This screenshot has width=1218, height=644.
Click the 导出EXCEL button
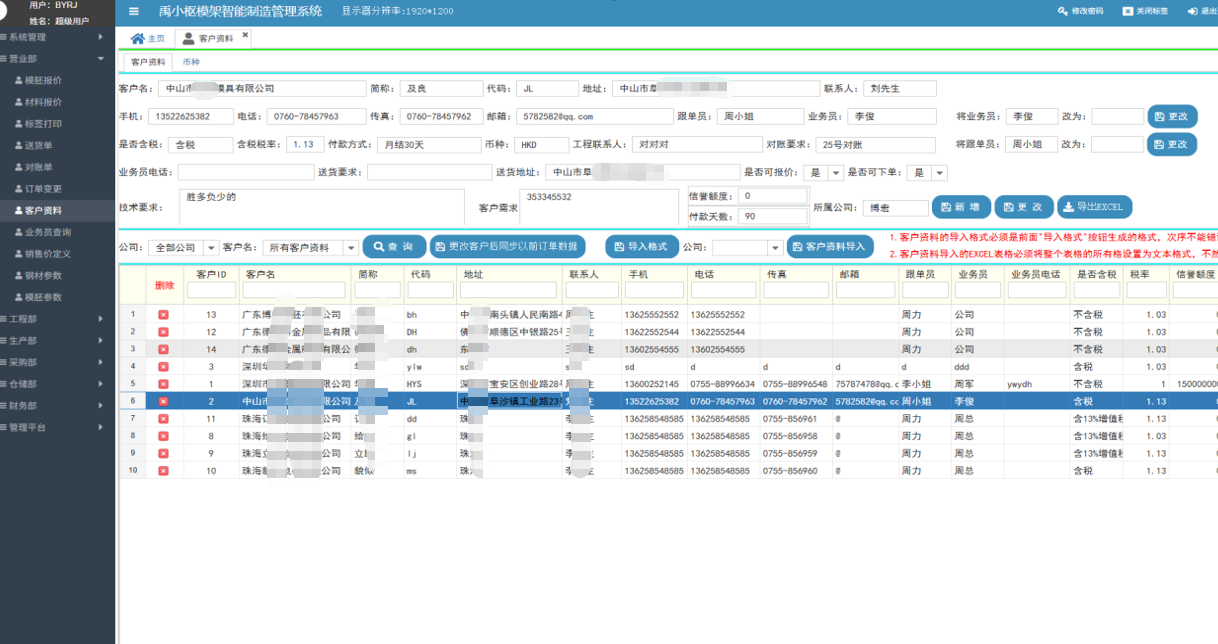tap(1095, 207)
